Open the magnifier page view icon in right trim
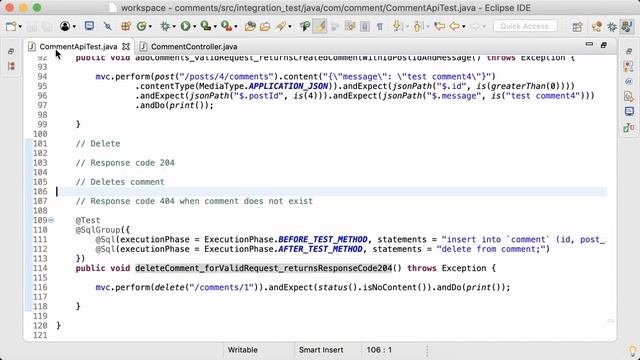Screen dimensions: 640x360 coord(629,96)
